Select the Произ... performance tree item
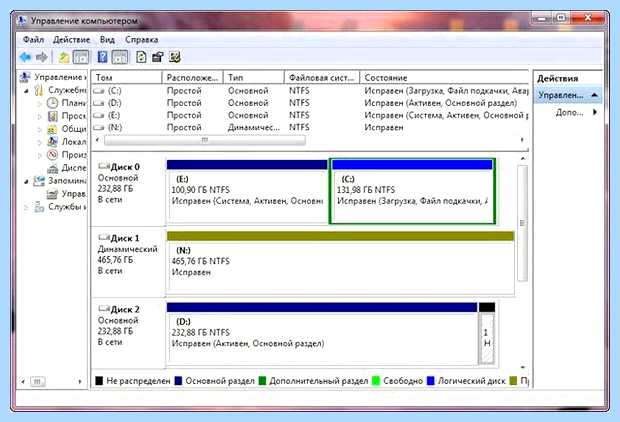 pos(67,155)
